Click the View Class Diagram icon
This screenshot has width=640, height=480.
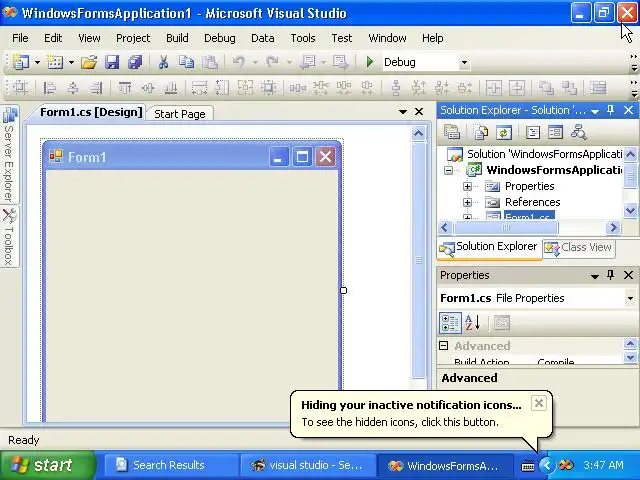[578, 132]
